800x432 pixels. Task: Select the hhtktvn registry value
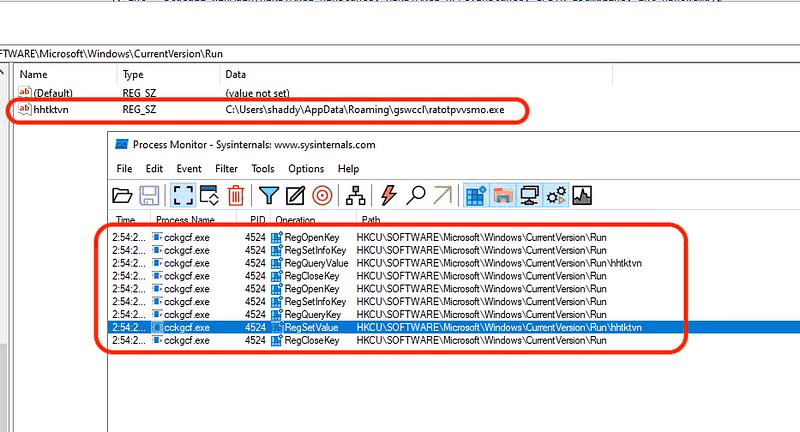tap(51, 109)
